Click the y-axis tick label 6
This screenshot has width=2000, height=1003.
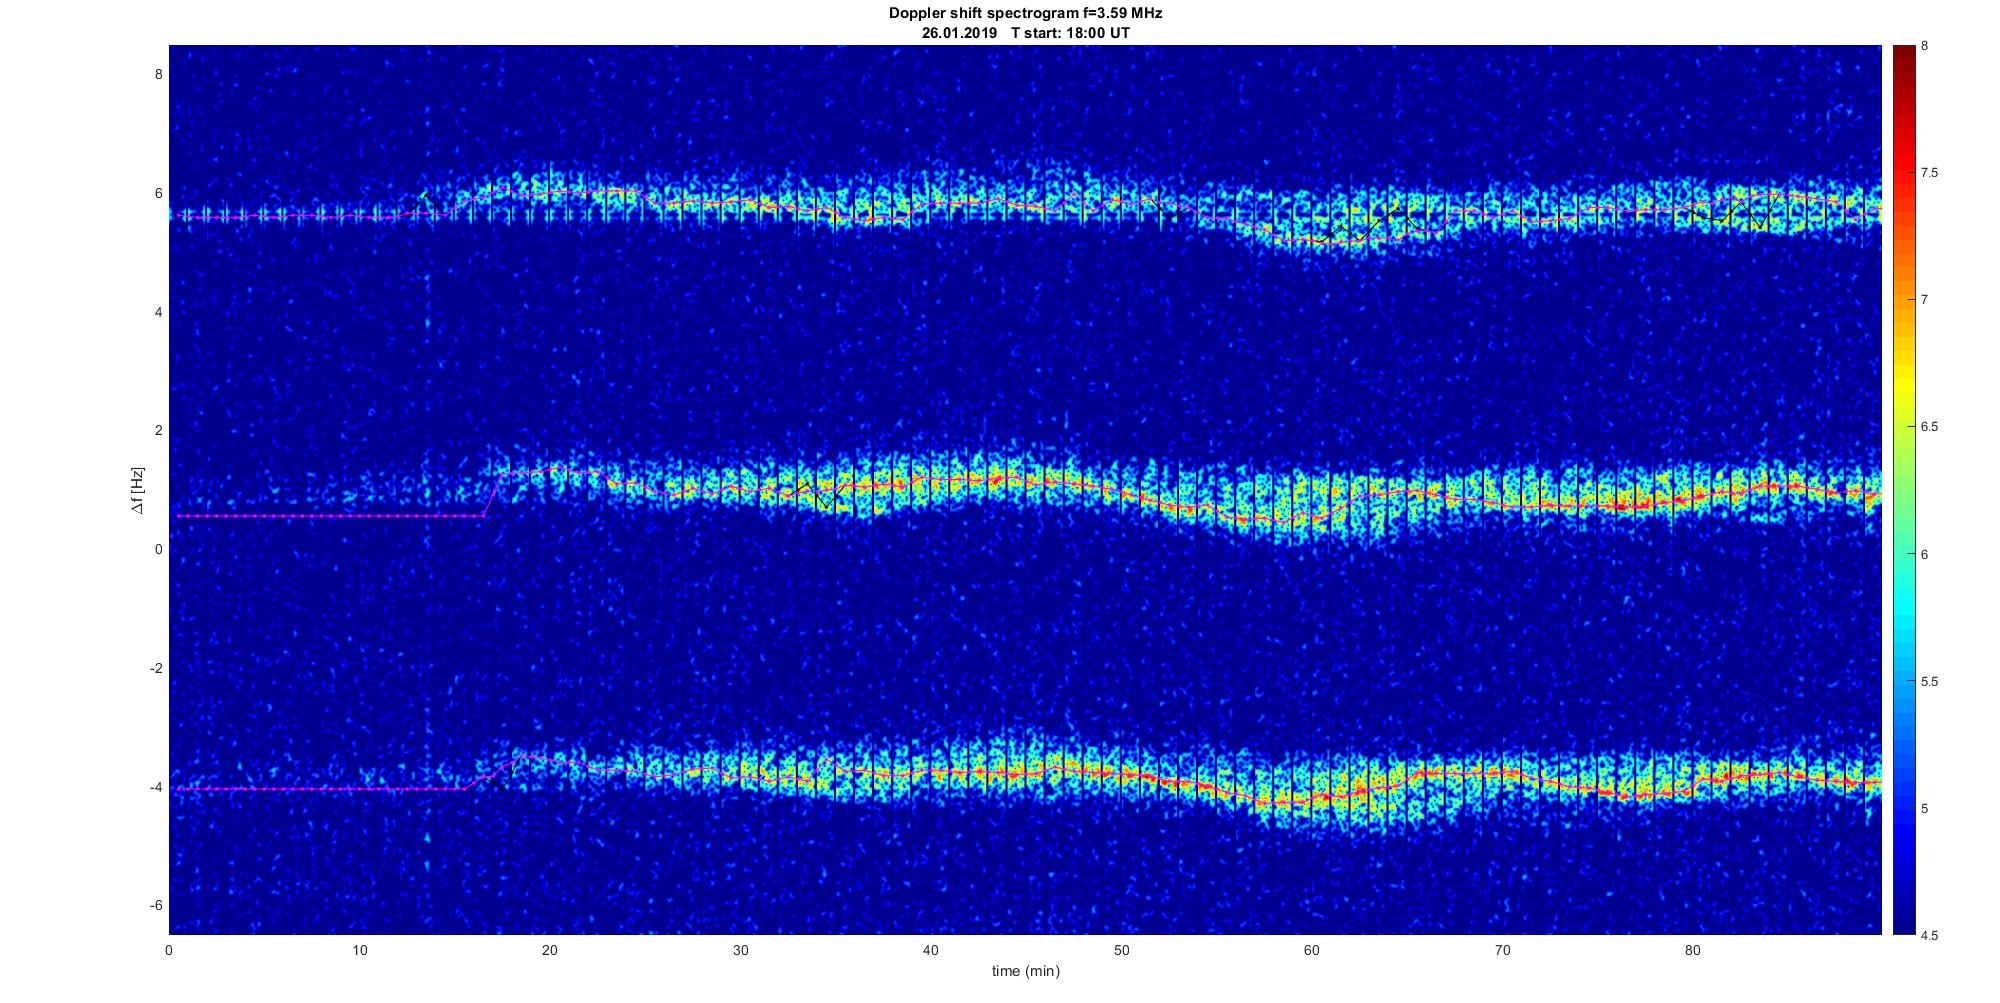158,193
